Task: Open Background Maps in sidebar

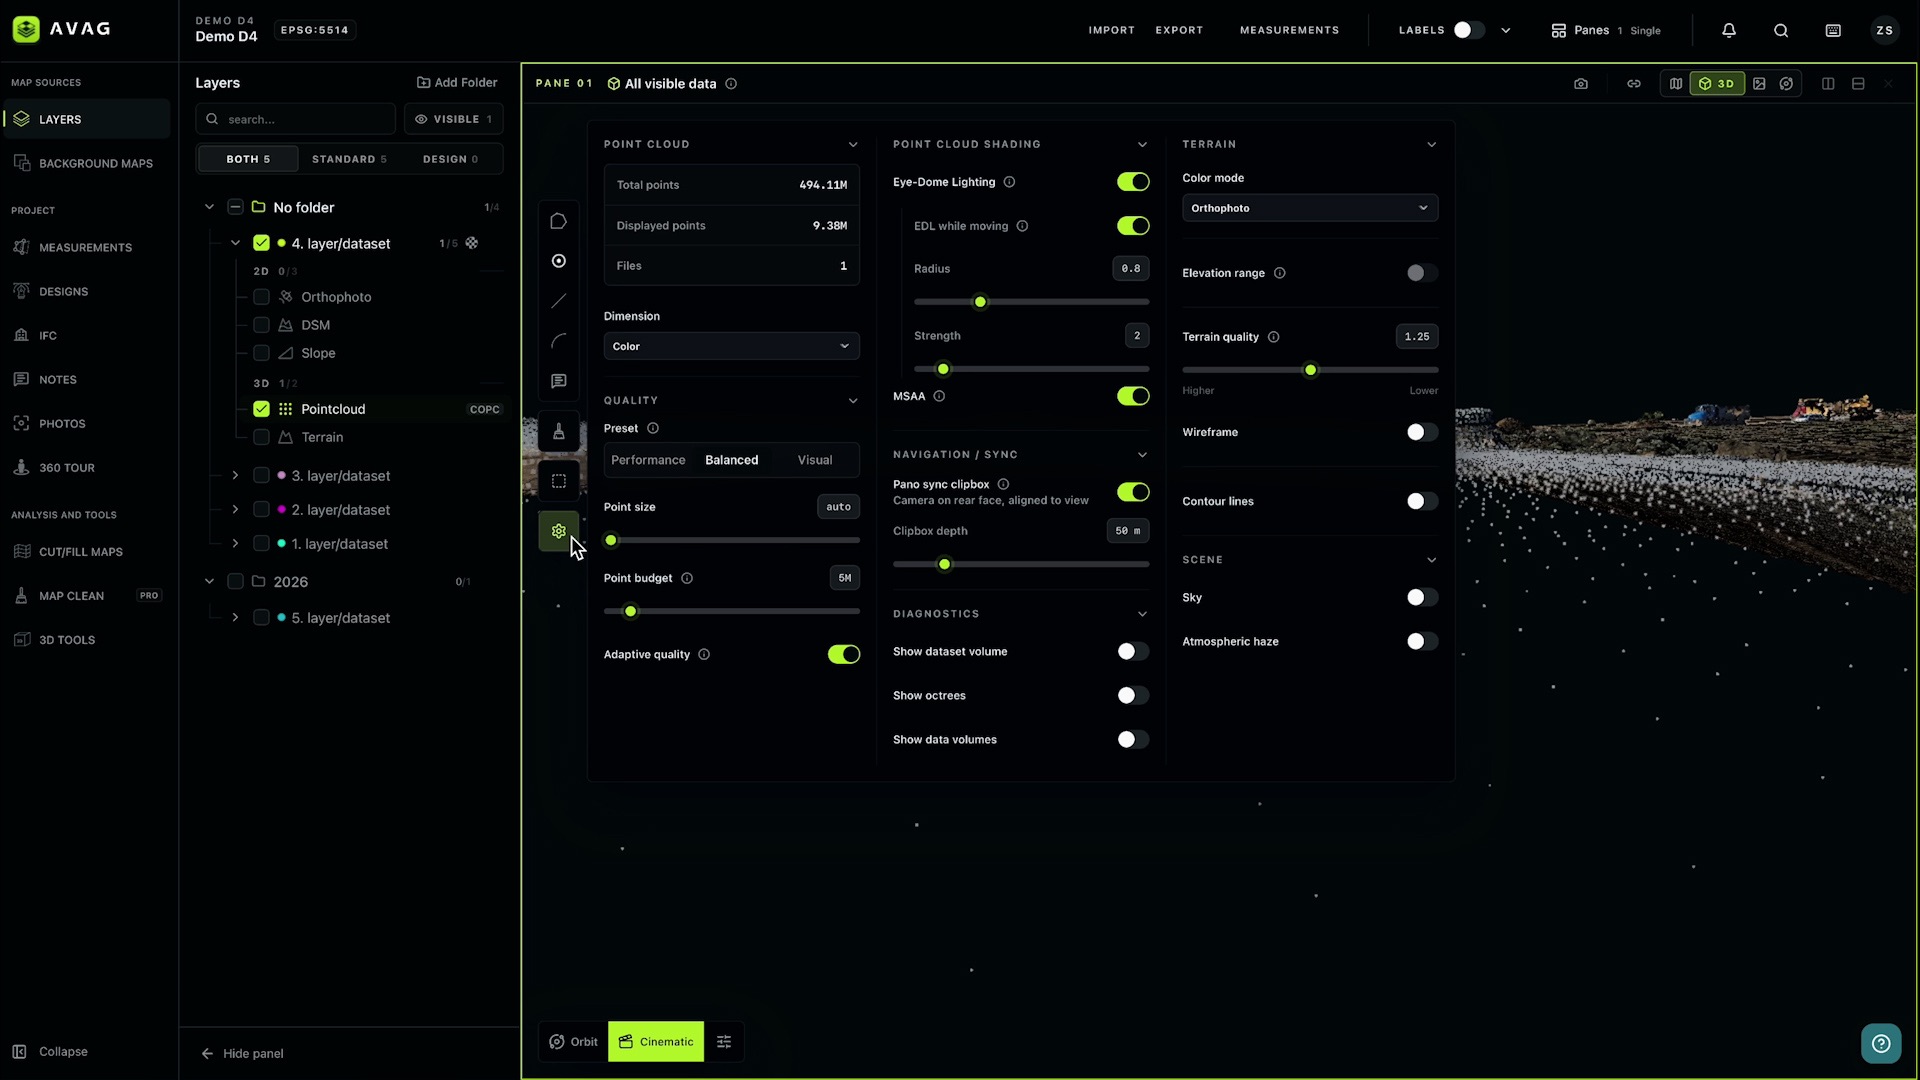Action: coord(86,163)
